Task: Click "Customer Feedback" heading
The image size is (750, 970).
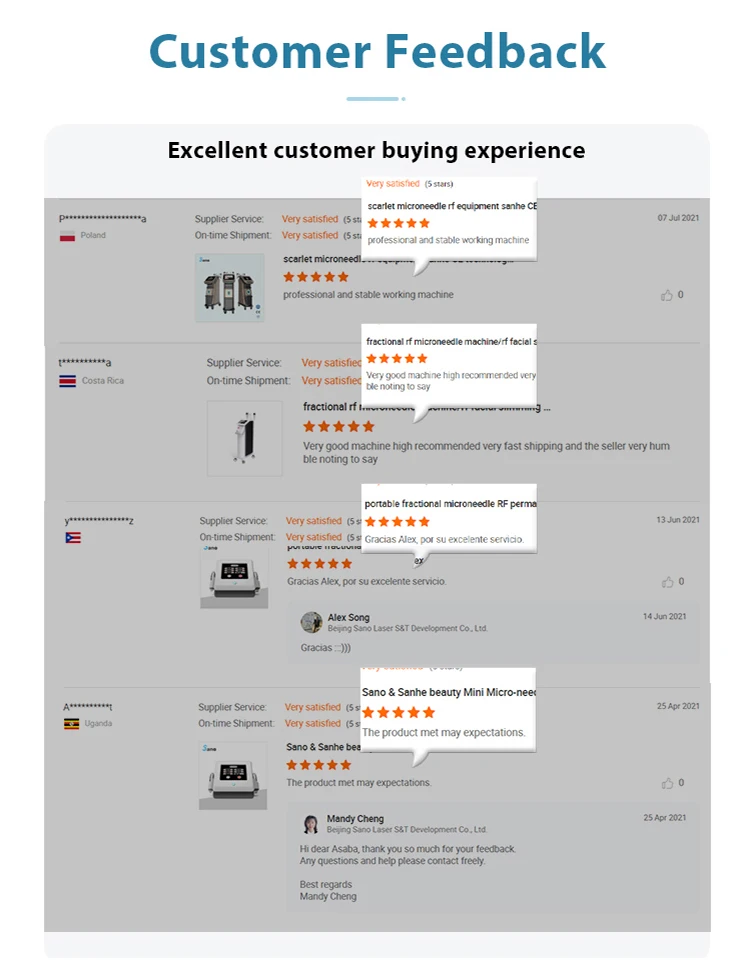Action: (377, 51)
